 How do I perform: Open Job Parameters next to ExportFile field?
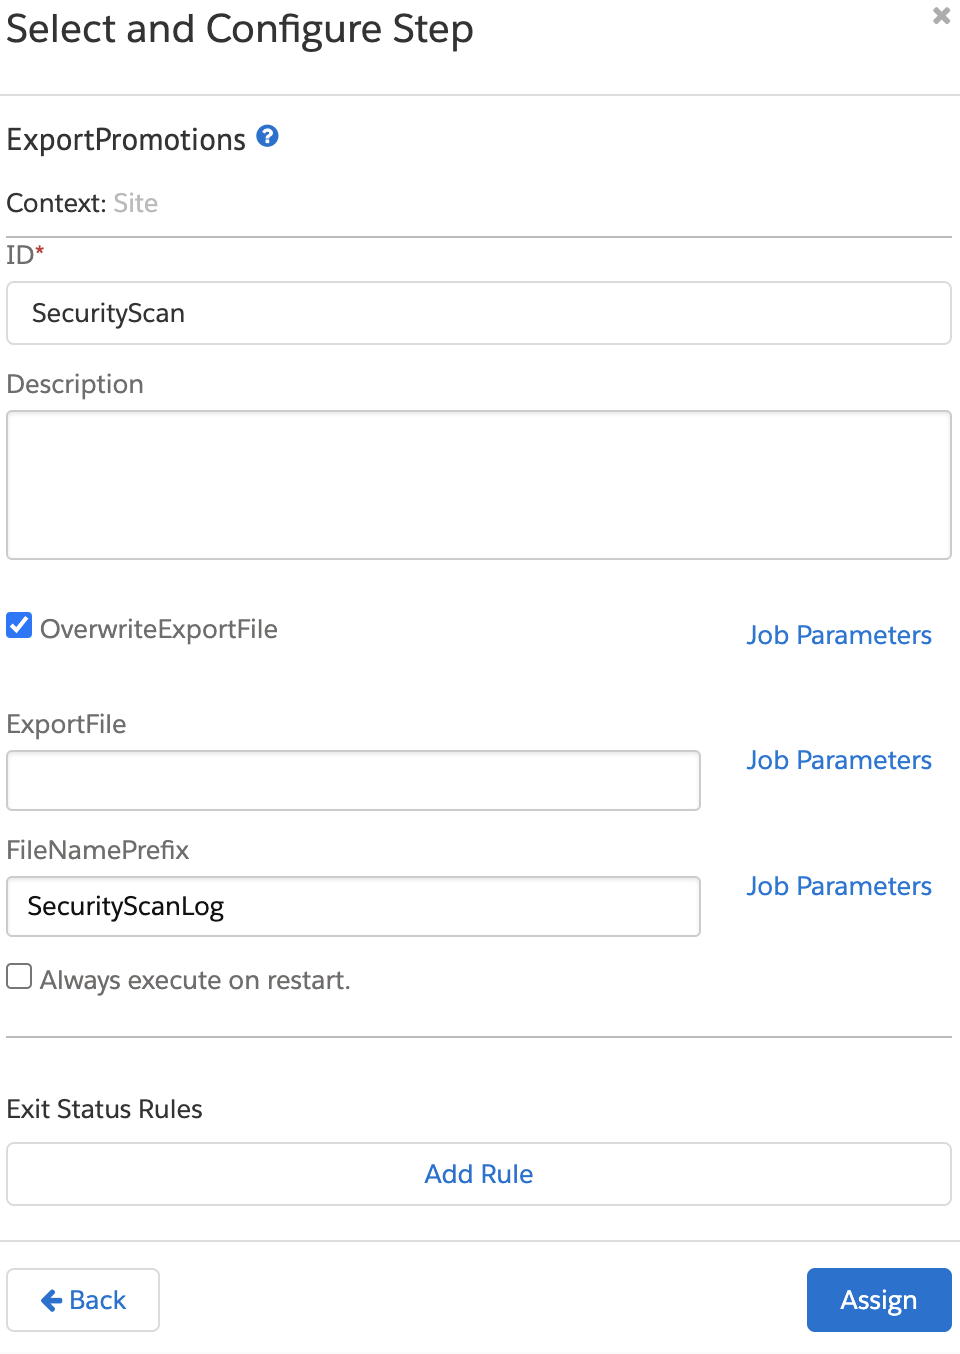[x=839, y=760]
